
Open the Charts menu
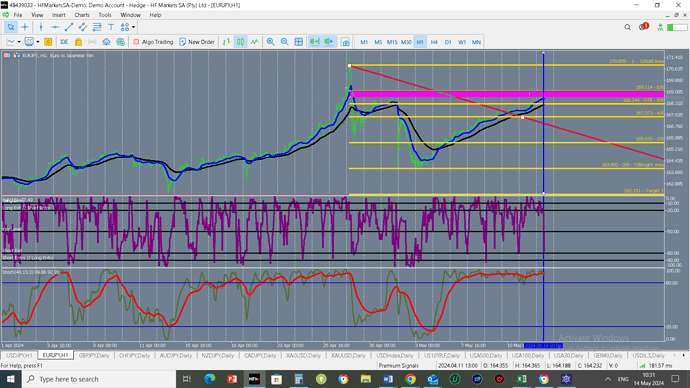click(x=82, y=15)
